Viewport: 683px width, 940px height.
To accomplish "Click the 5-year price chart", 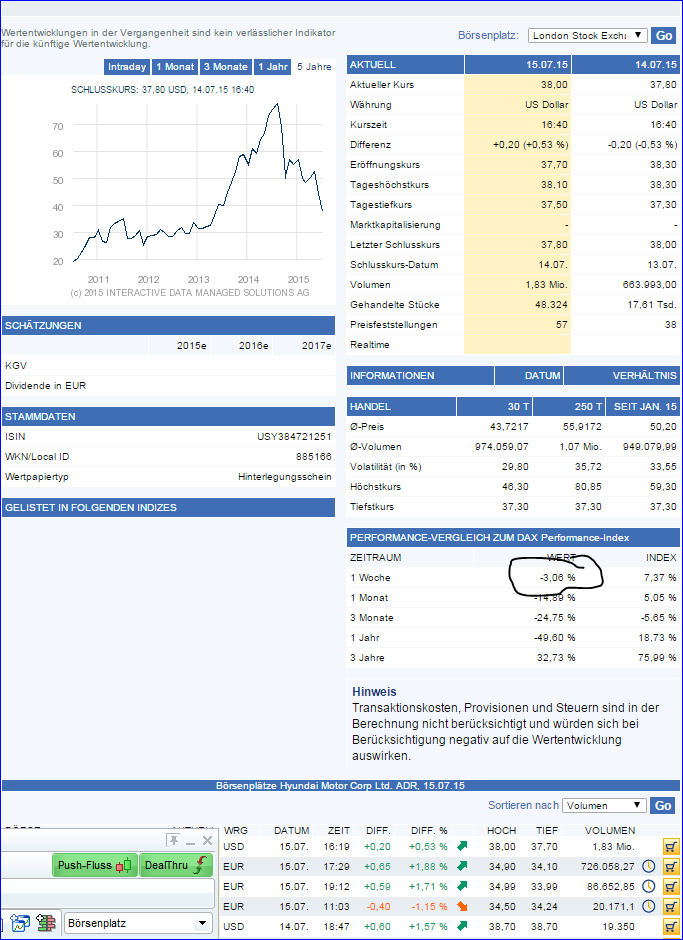I will click(198, 183).
